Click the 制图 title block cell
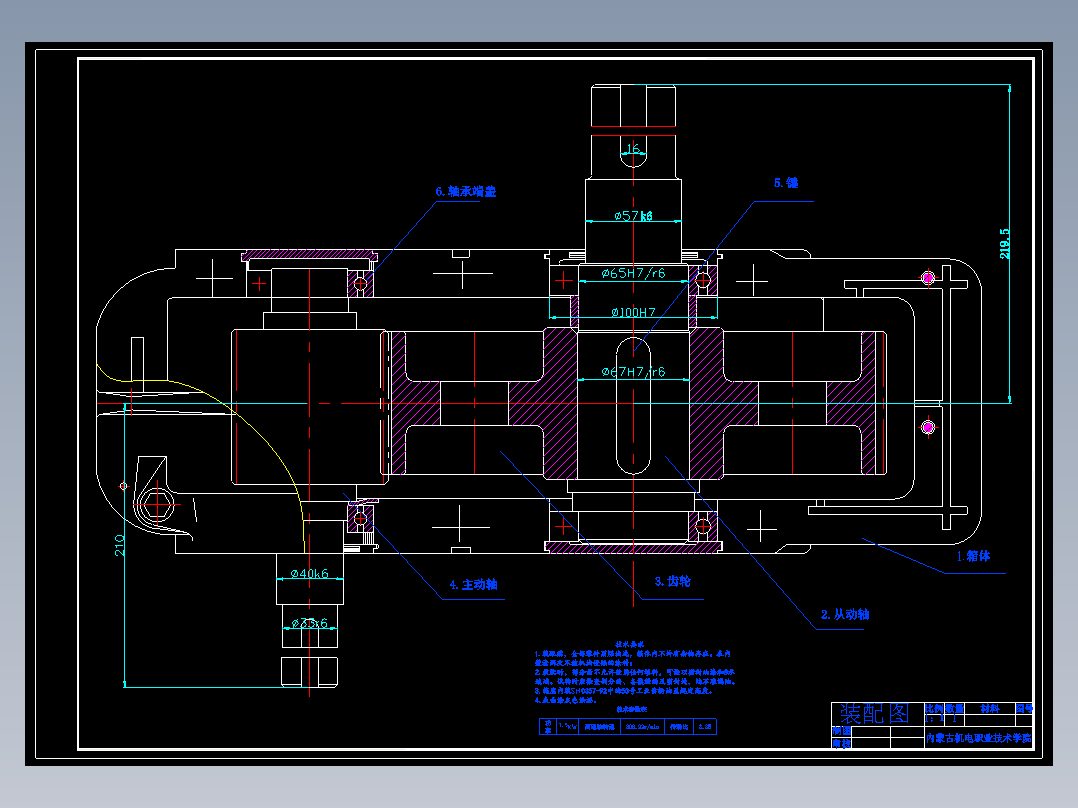The image size is (1078, 808). pos(842,731)
